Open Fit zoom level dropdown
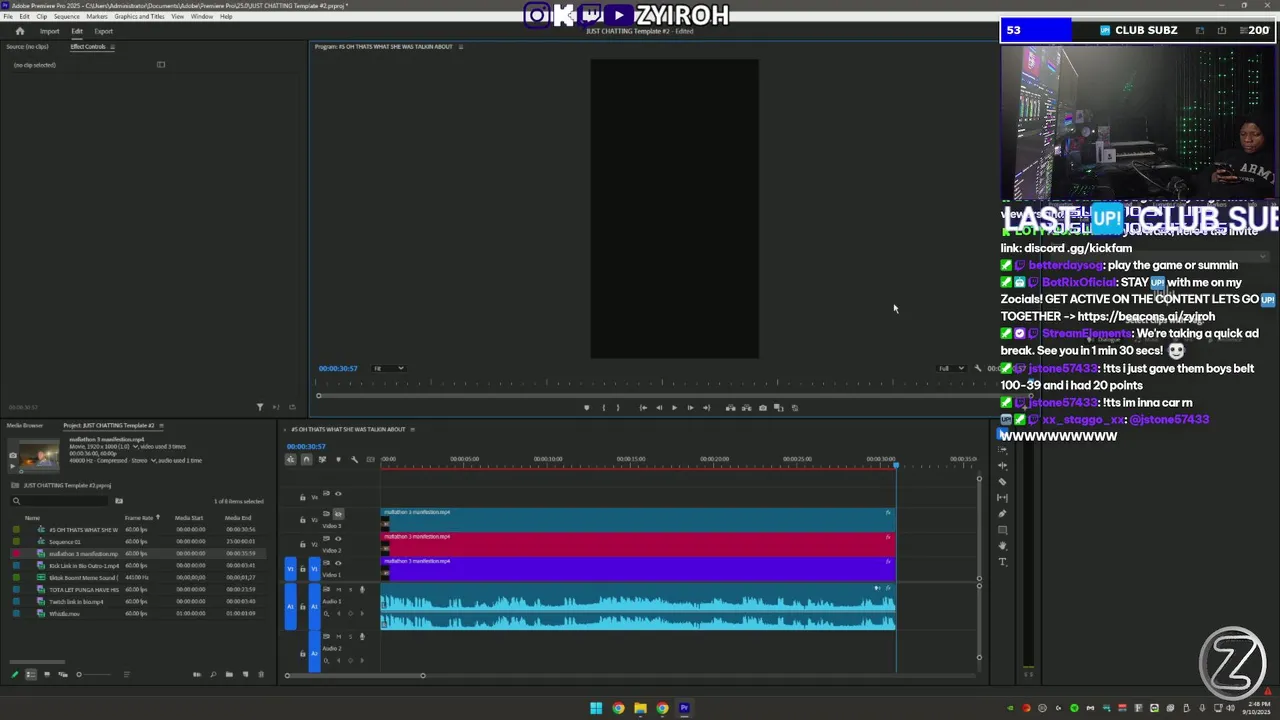Viewport: 1280px width, 720px height. pos(388,368)
